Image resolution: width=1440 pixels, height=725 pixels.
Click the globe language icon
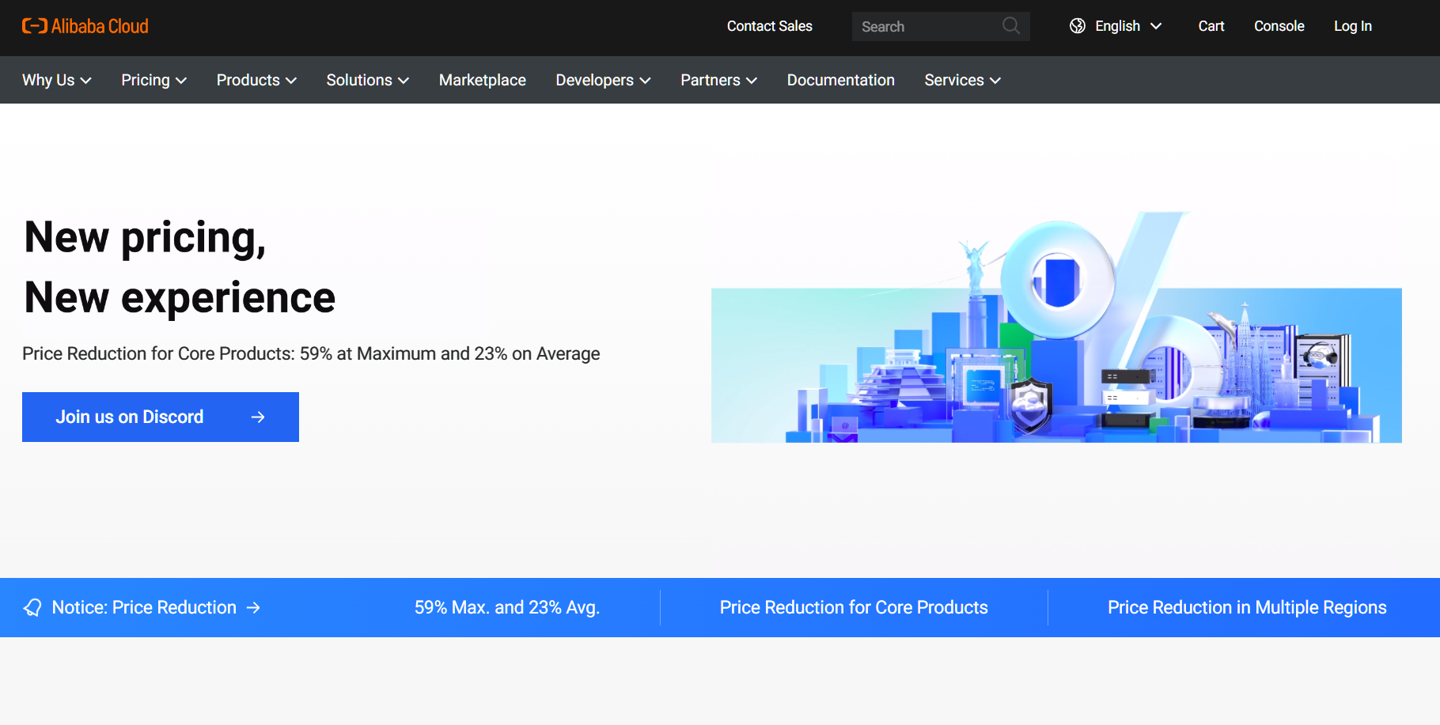tap(1077, 26)
